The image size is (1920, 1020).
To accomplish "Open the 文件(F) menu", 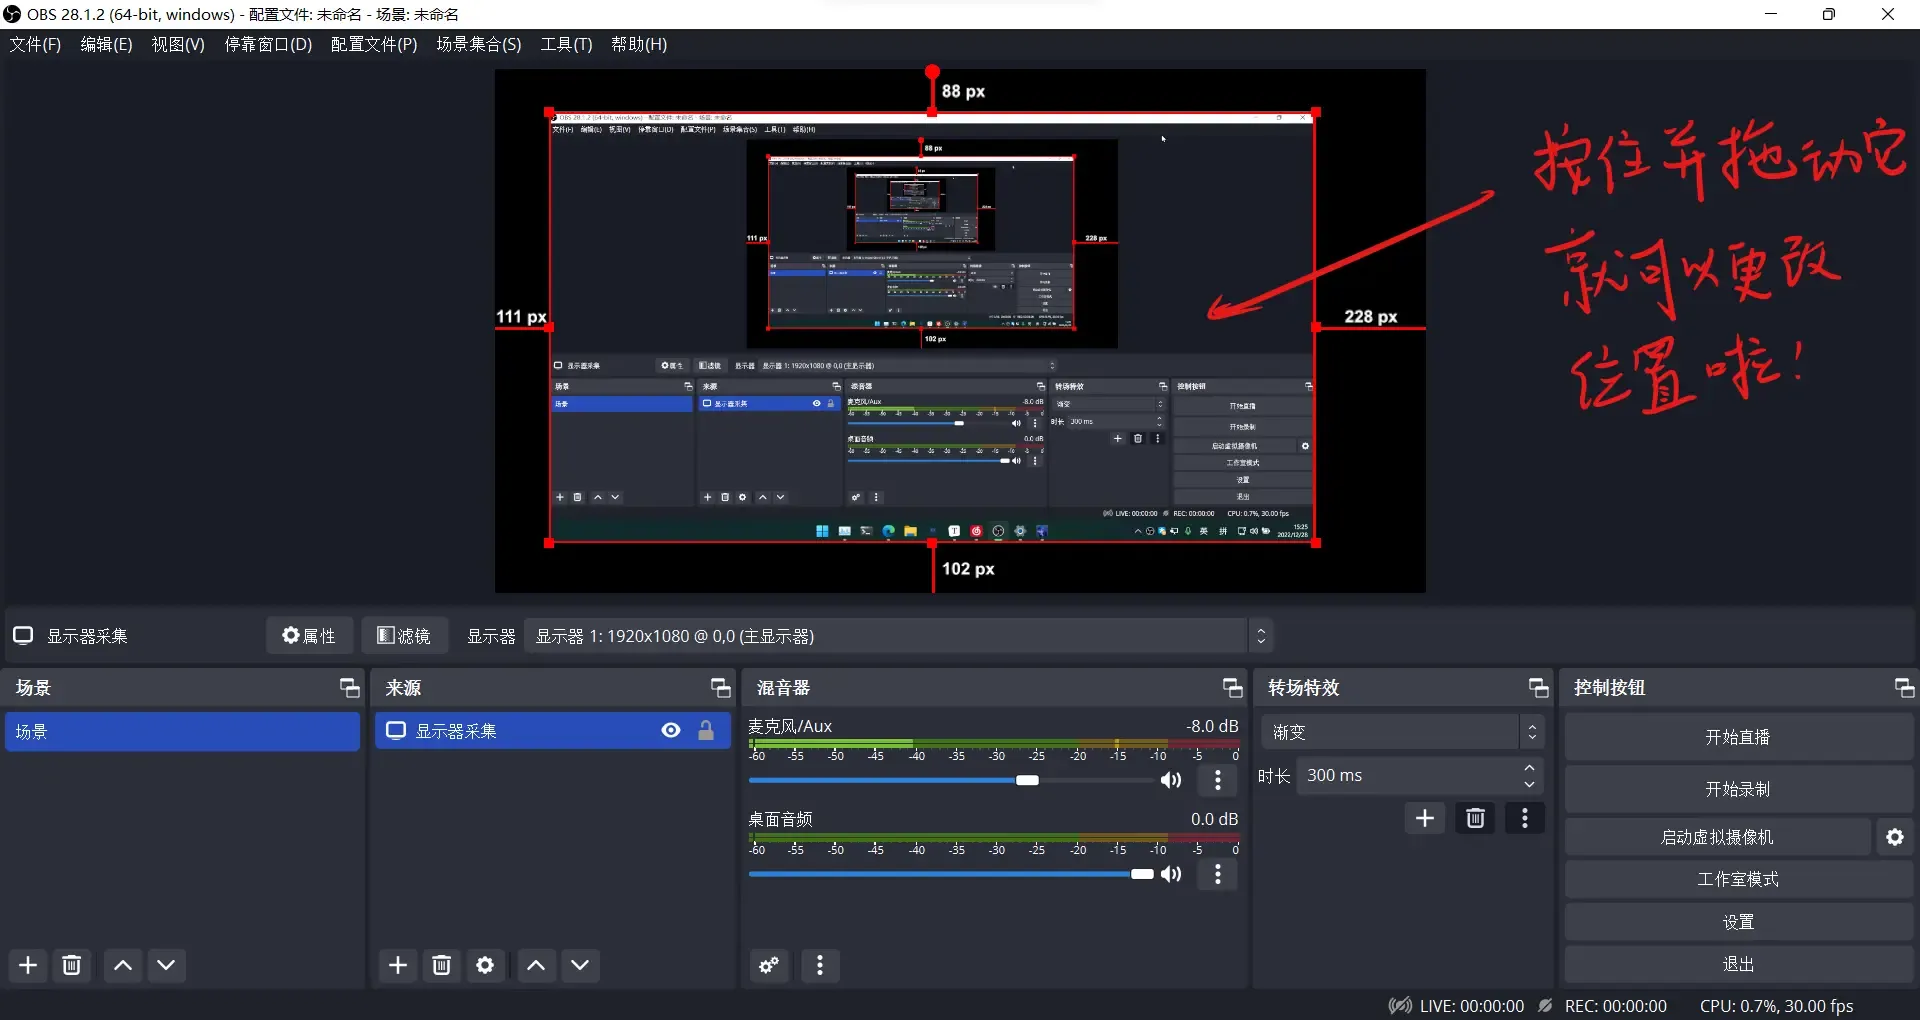I will 35,44.
